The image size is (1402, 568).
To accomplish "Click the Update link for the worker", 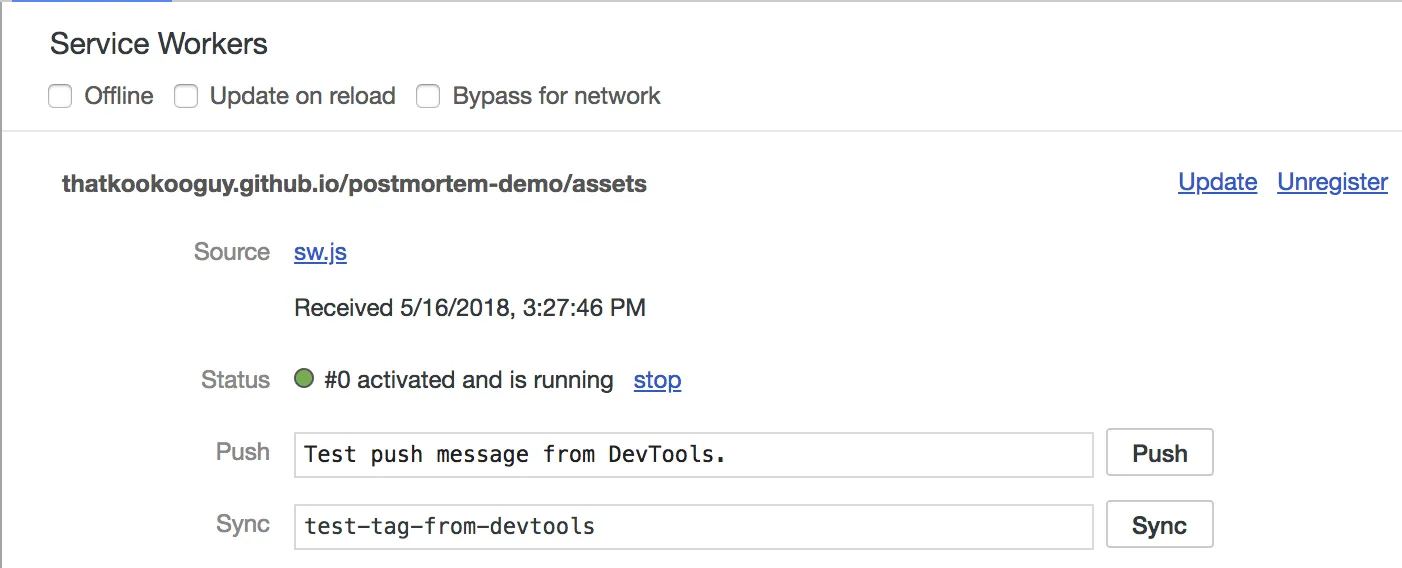I will (1217, 182).
